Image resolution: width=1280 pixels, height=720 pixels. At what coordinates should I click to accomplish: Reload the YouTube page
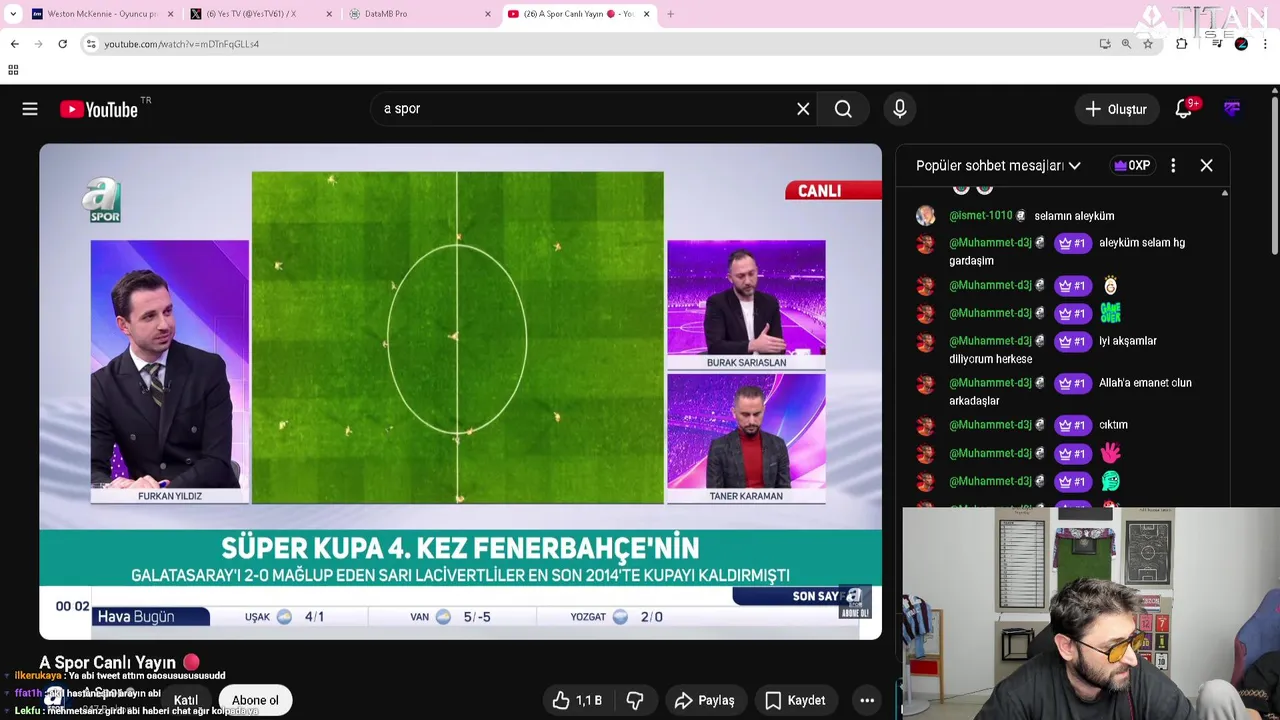tap(62, 44)
